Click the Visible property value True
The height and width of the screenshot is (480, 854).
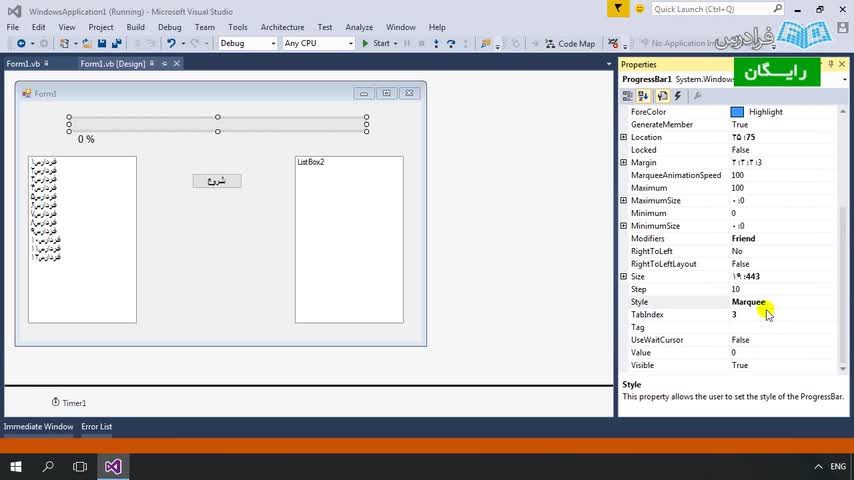(x=740, y=365)
